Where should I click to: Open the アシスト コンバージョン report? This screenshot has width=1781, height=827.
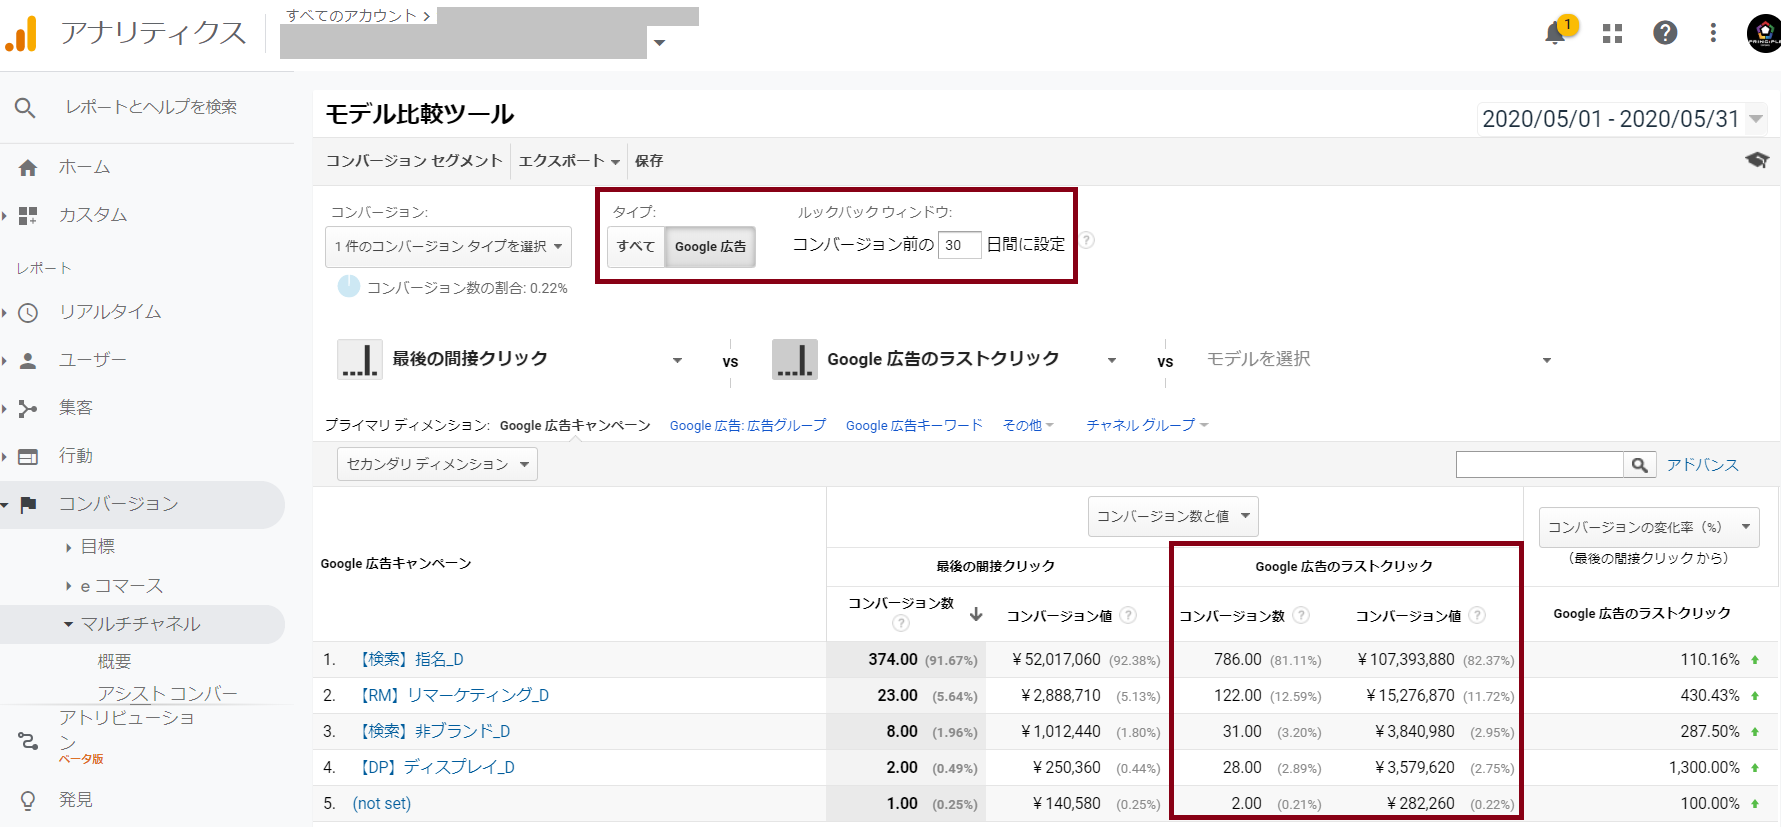coord(167,693)
